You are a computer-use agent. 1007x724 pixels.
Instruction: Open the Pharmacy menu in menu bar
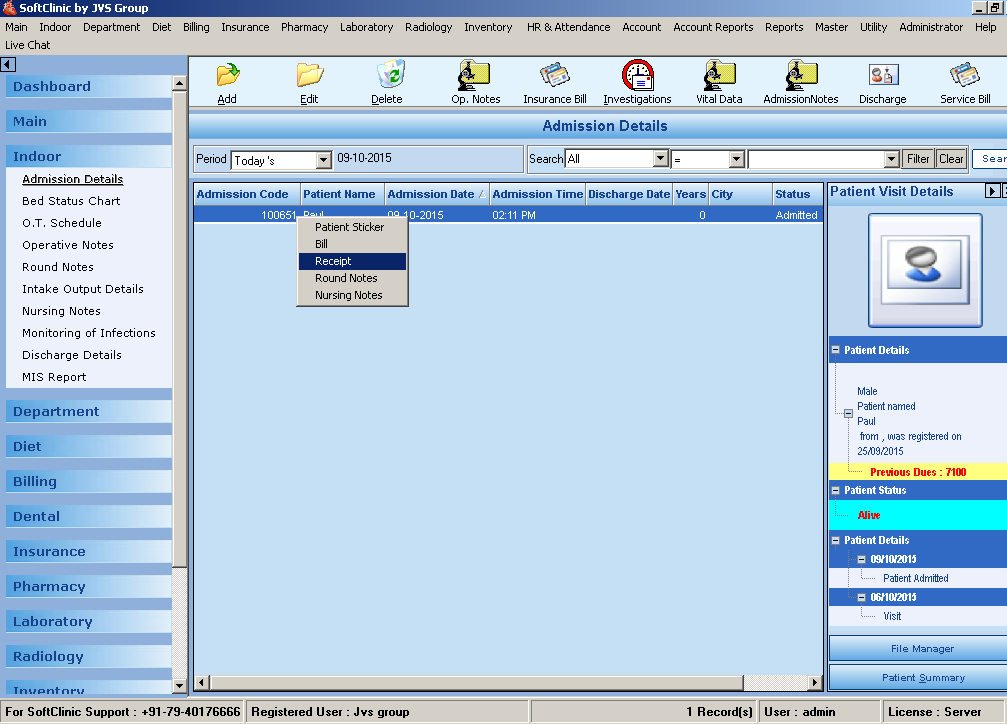(304, 27)
